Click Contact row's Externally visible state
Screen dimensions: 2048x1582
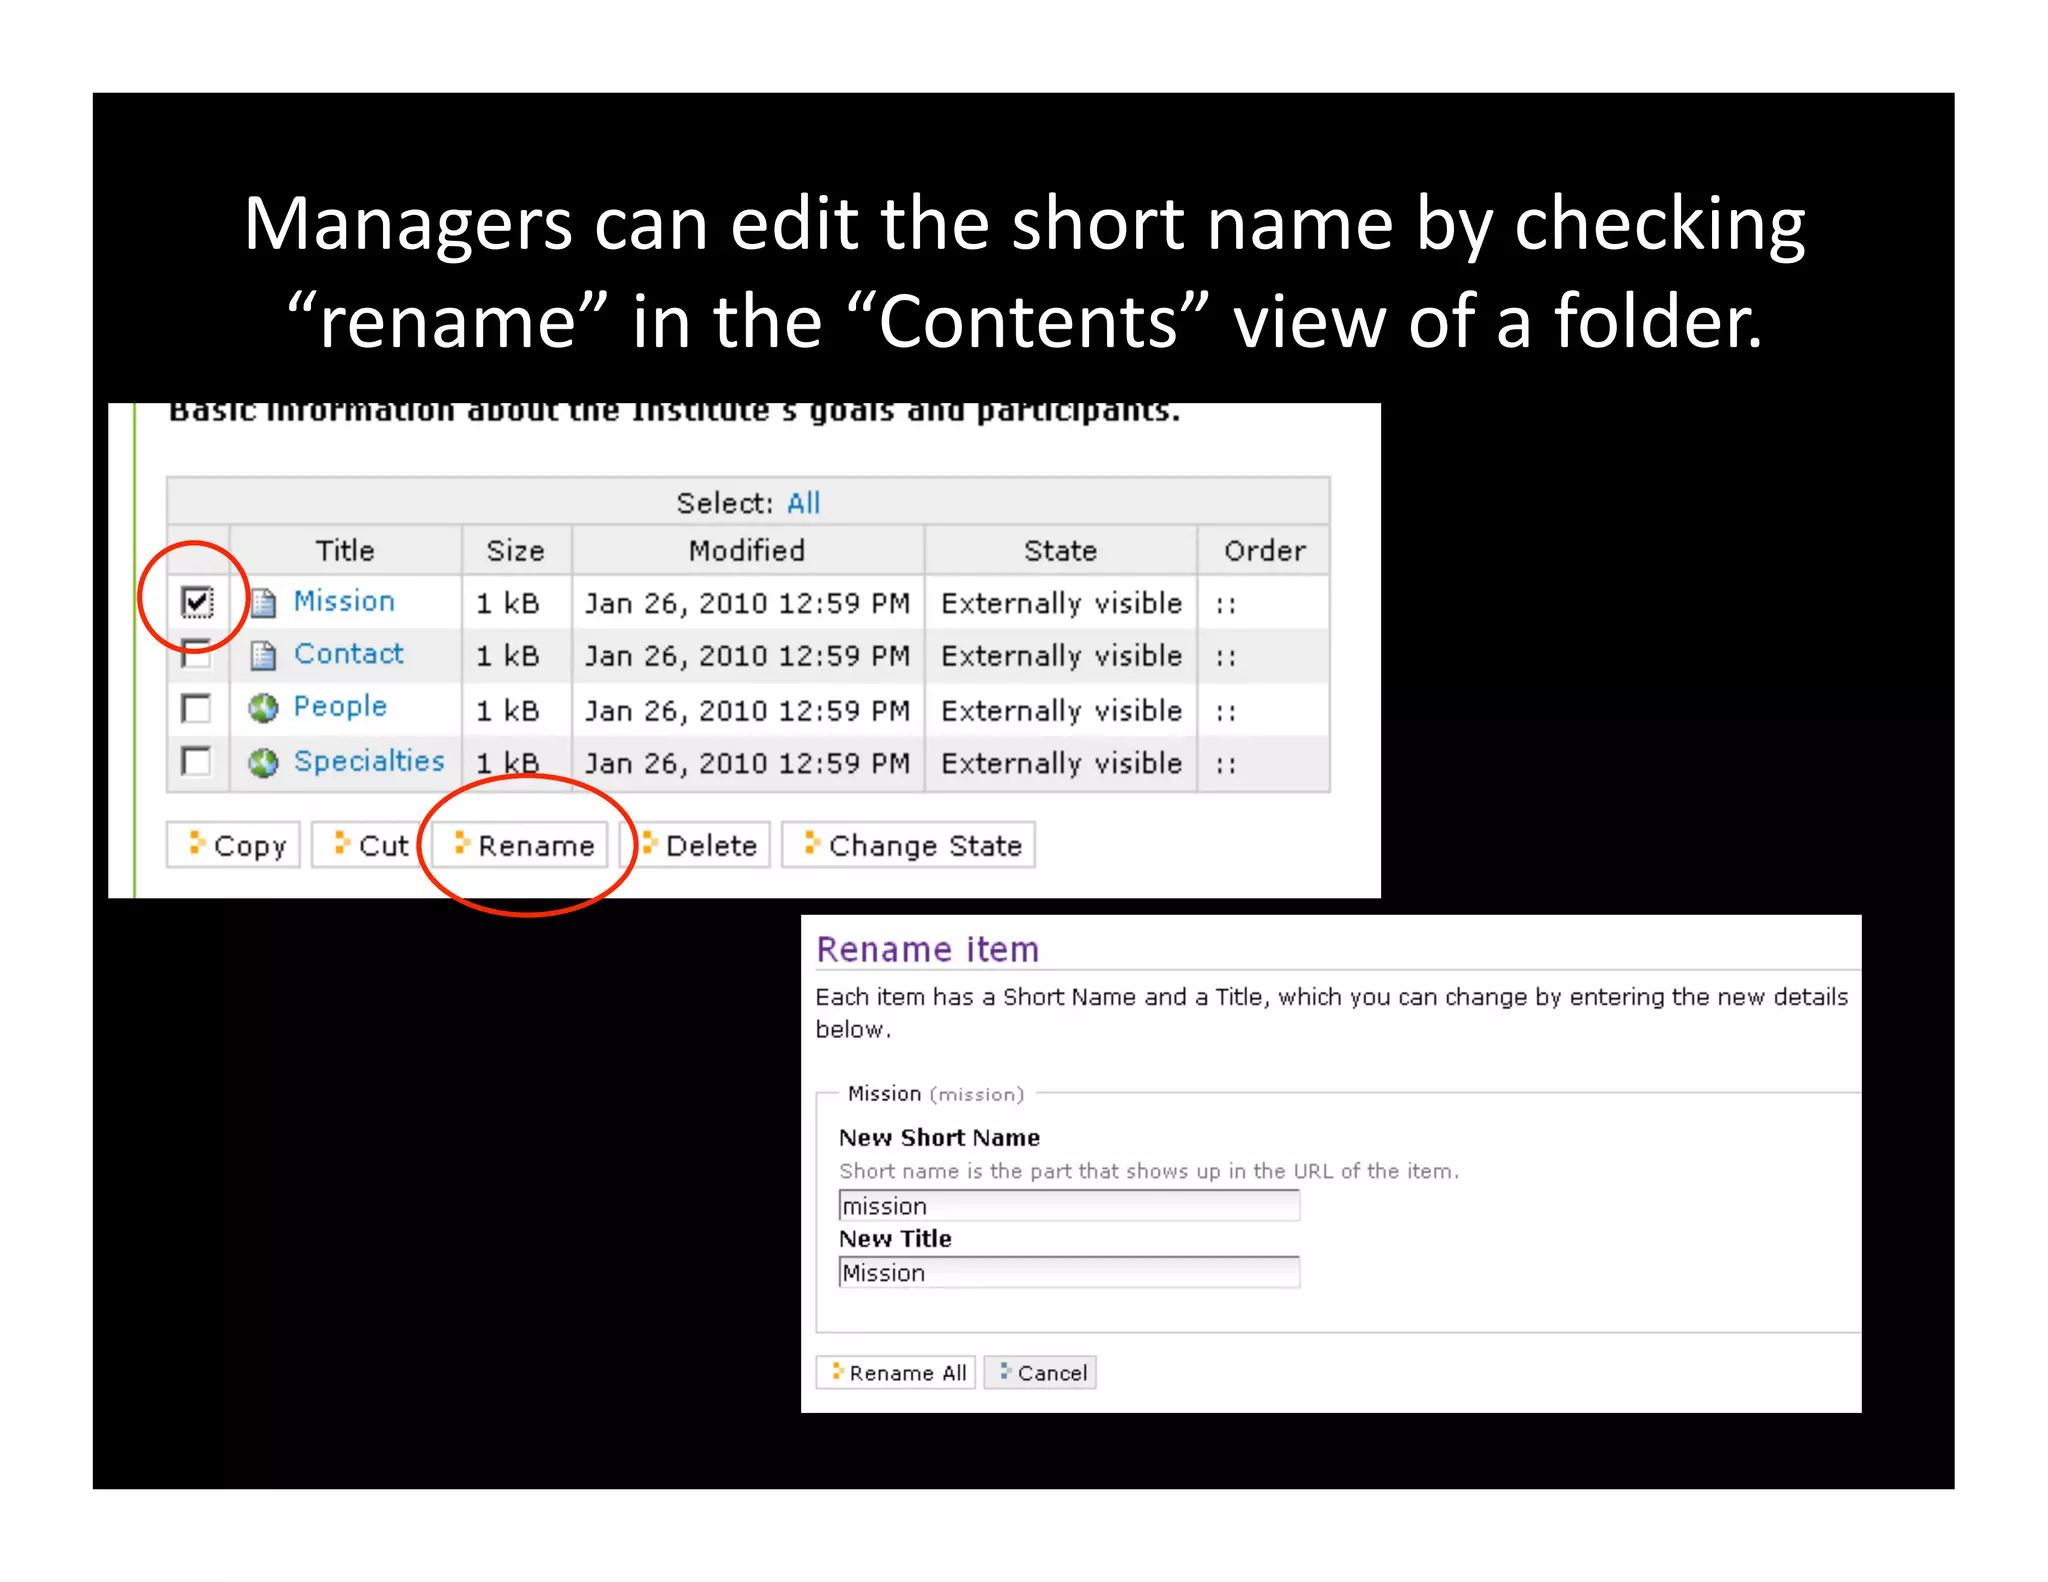coord(1062,656)
